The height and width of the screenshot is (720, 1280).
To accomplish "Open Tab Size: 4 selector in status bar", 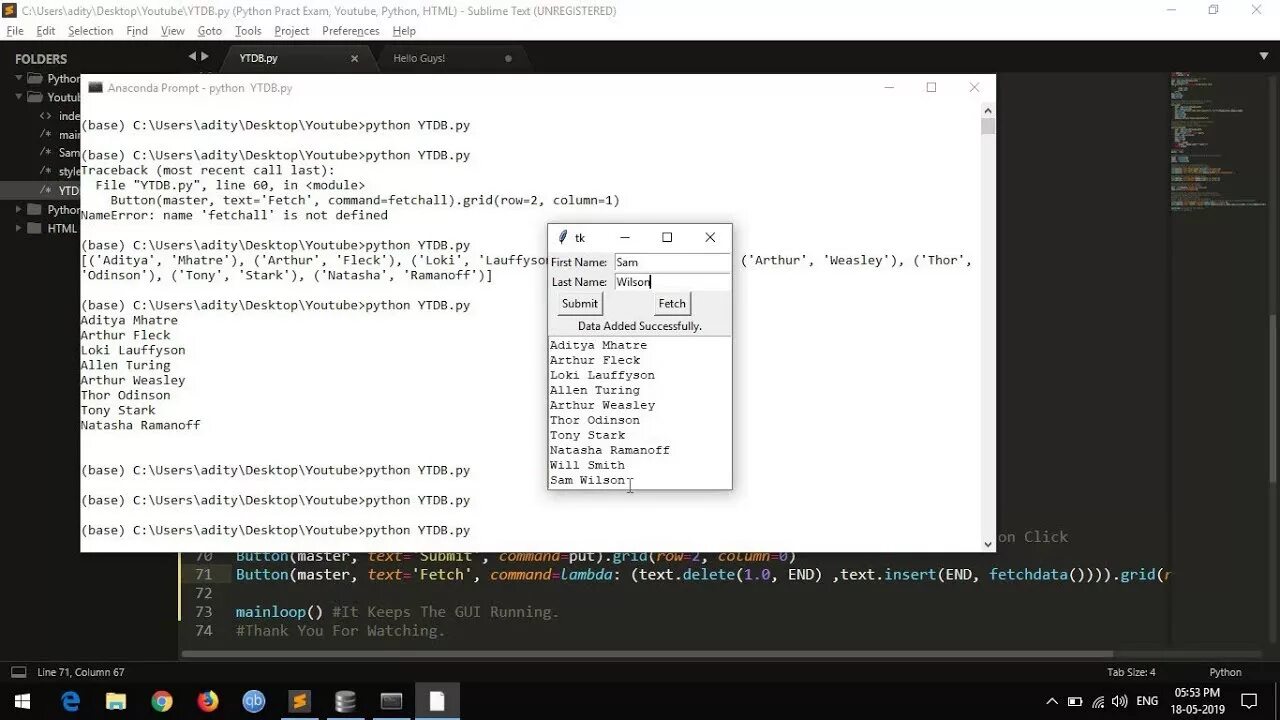I will [x=1131, y=672].
